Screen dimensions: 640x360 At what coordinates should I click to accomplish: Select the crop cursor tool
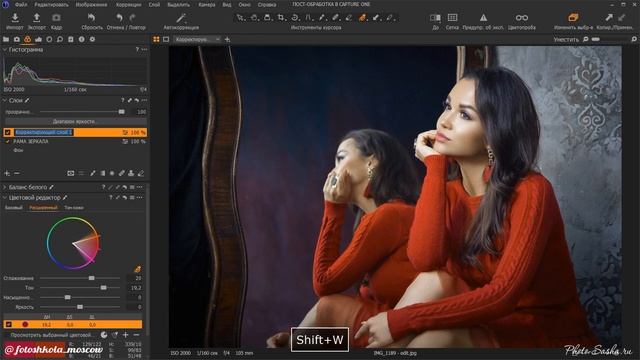point(281,18)
